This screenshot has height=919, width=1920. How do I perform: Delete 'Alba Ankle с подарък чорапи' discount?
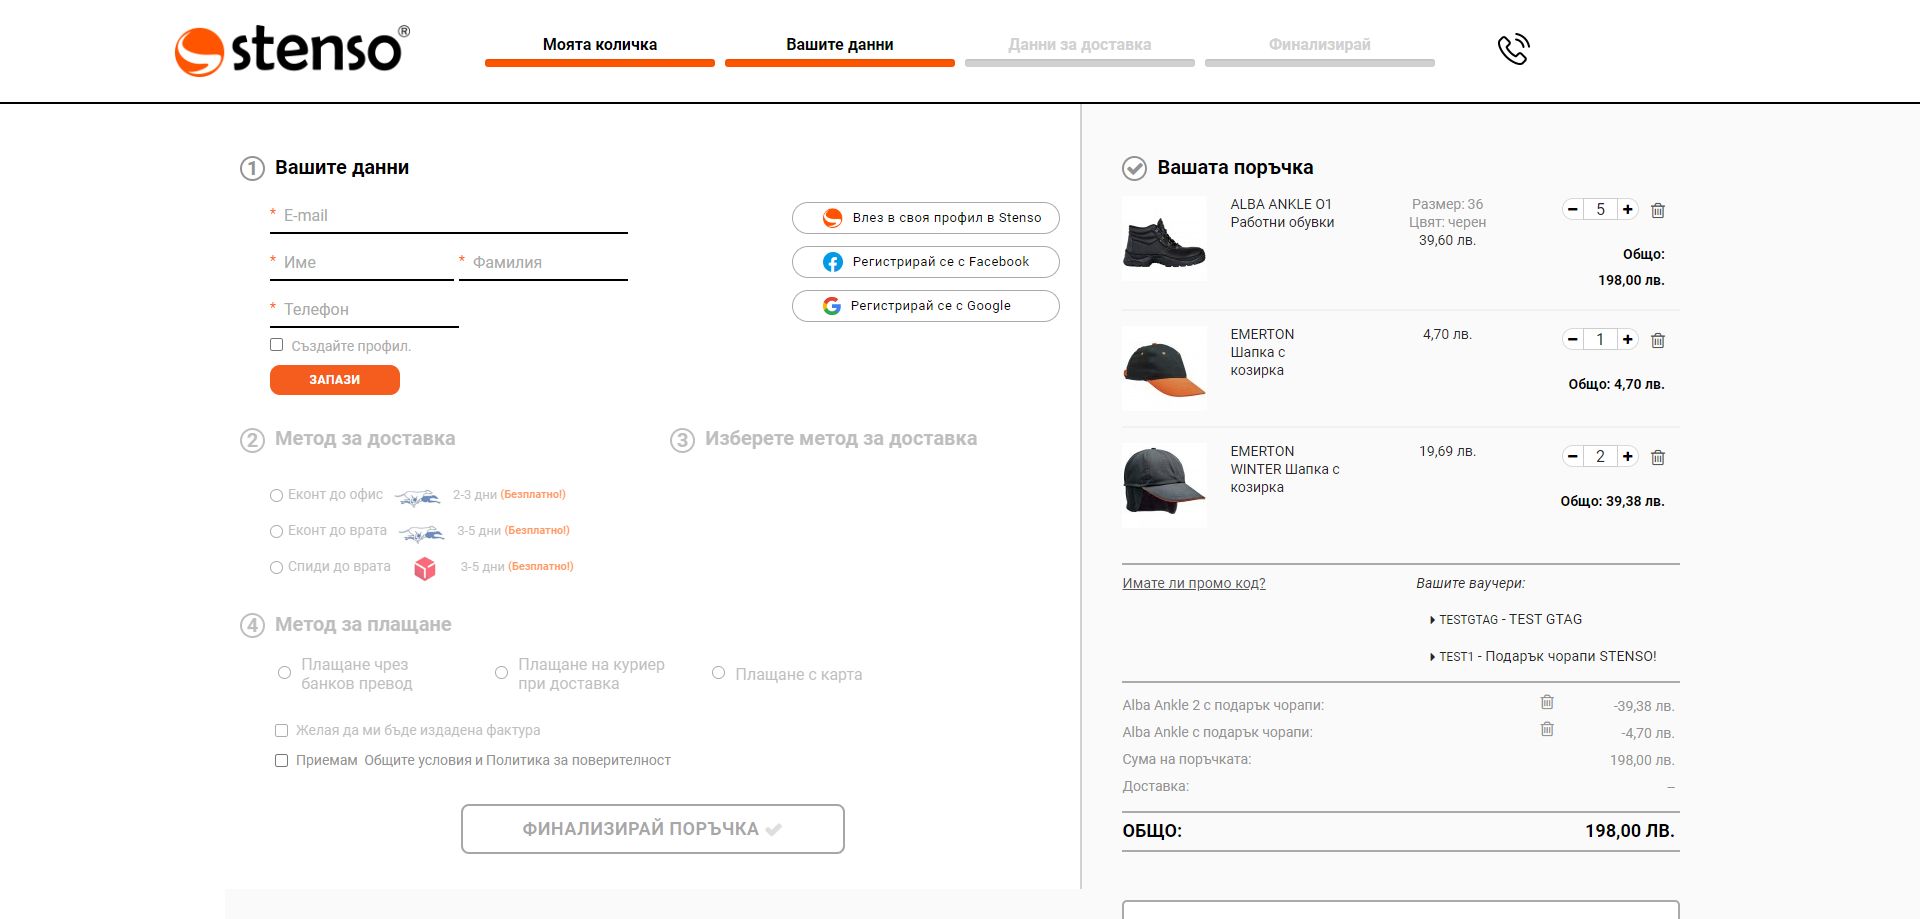tap(1547, 729)
